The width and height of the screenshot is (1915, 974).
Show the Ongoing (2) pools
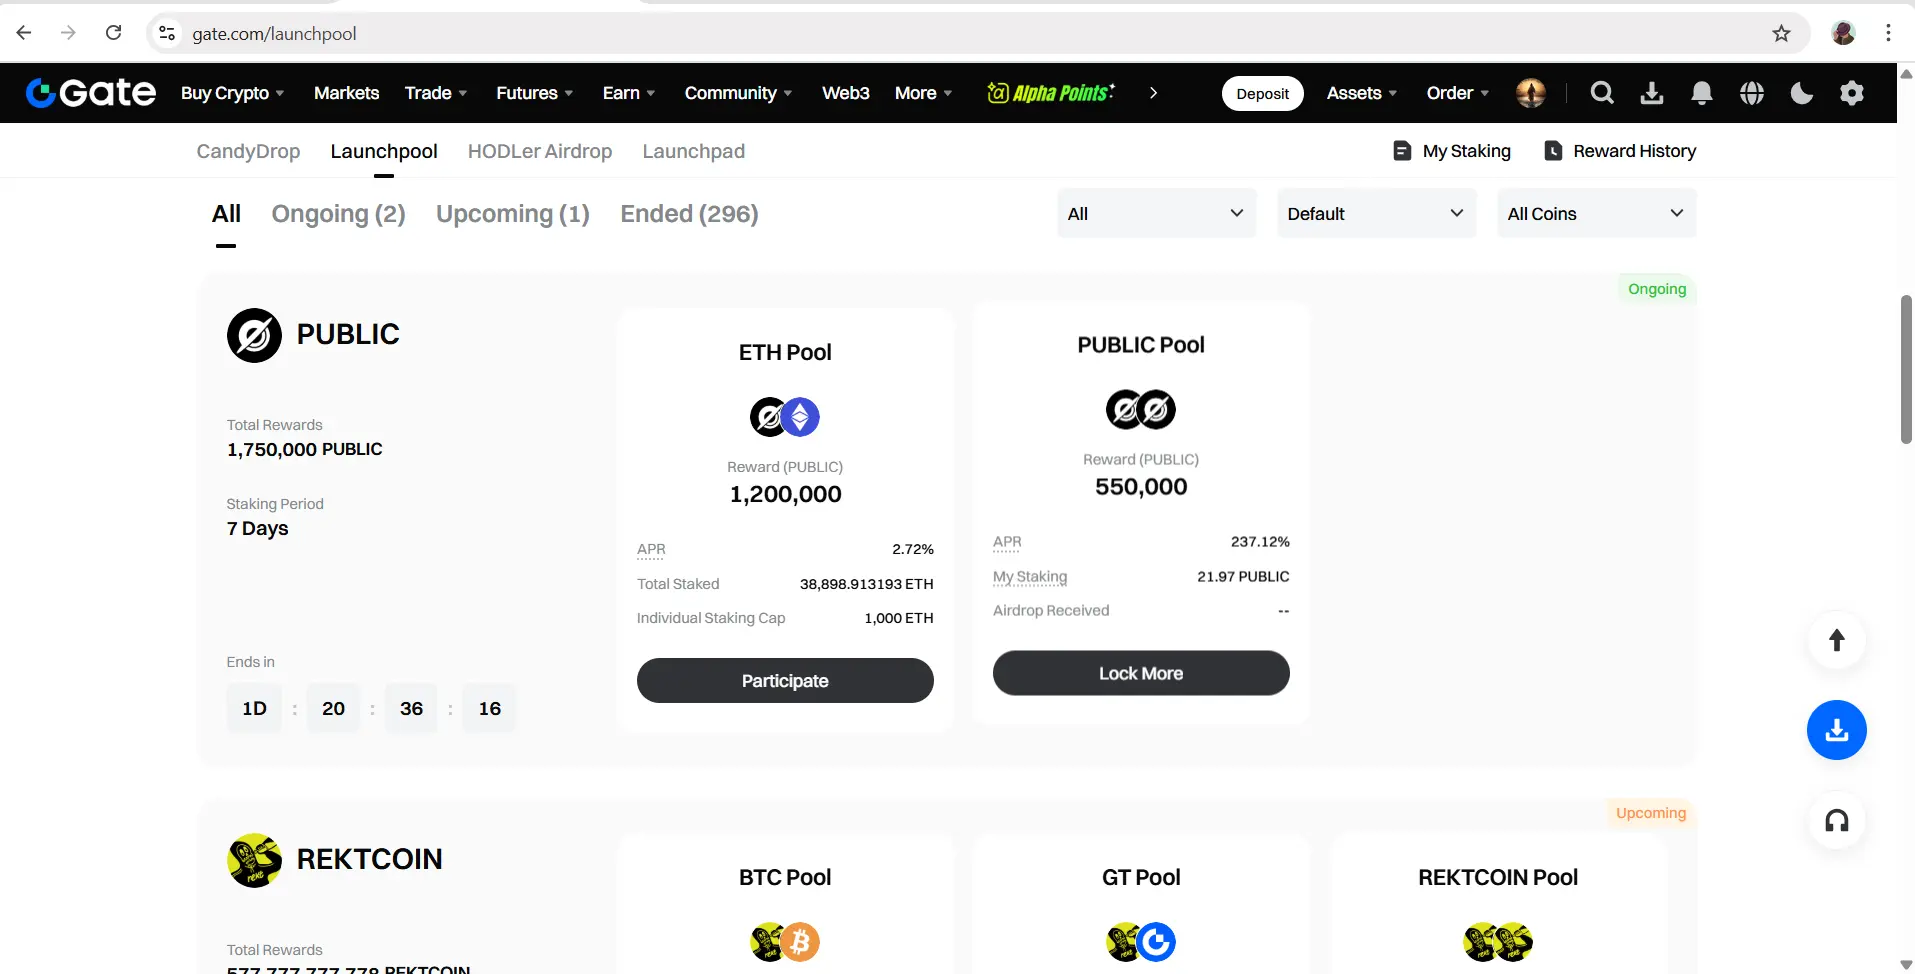339,214
